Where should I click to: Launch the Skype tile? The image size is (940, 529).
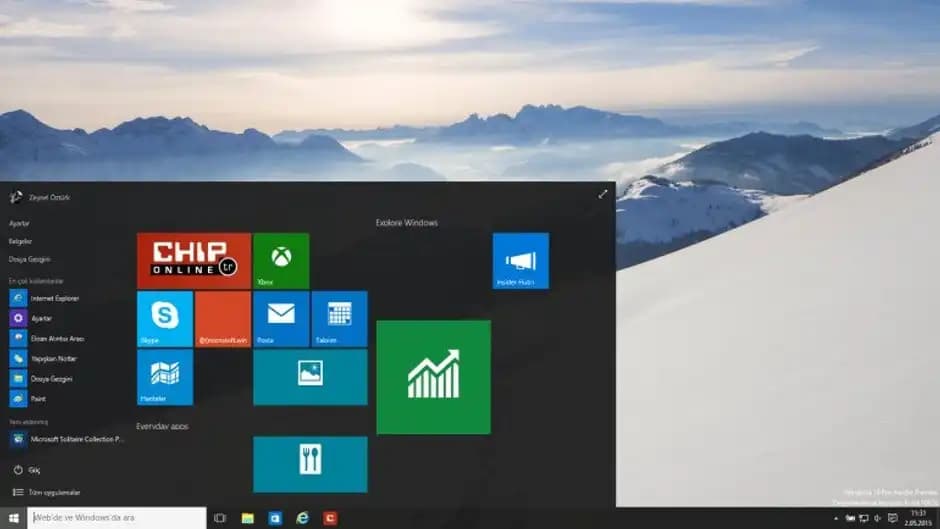click(165, 318)
